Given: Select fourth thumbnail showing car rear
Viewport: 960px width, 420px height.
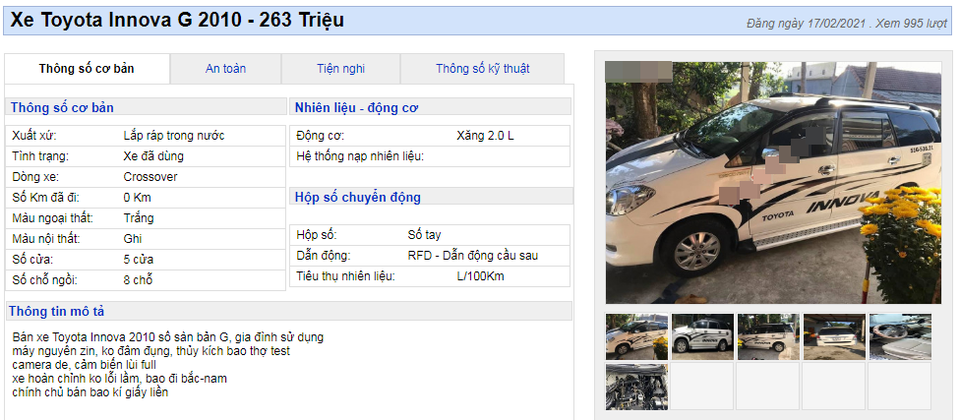Looking at the screenshot, I should [834, 337].
